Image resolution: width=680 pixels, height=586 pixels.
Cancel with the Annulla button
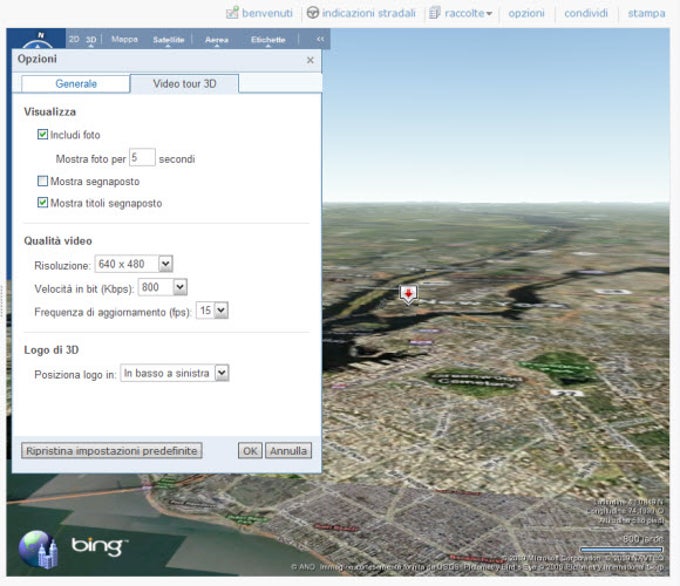pos(288,451)
